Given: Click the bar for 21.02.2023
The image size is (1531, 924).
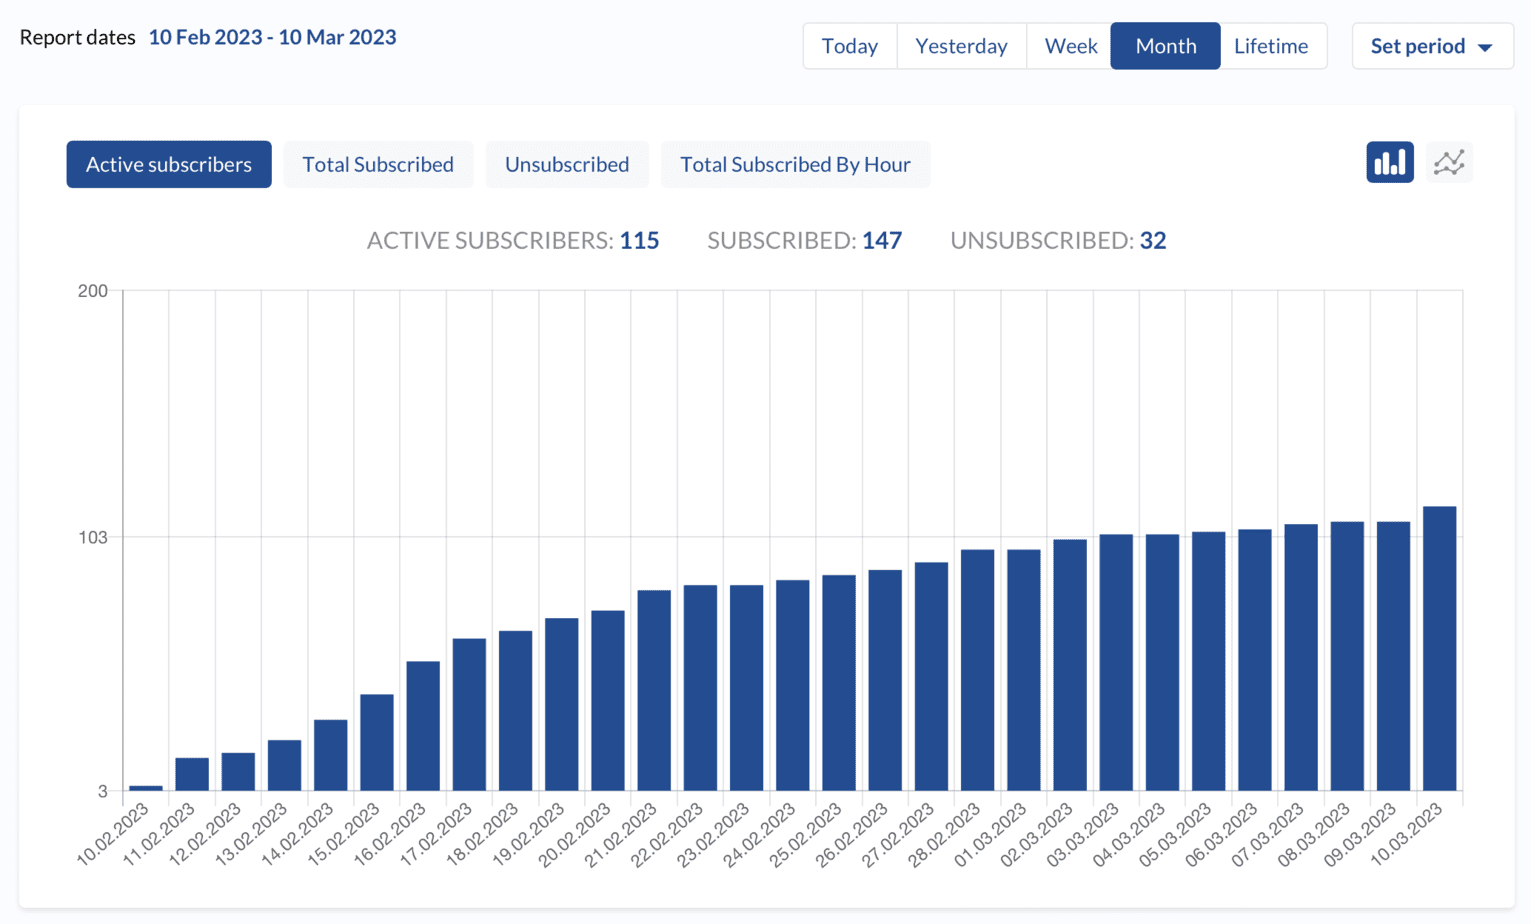Looking at the screenshot, I should coord(654,690).
